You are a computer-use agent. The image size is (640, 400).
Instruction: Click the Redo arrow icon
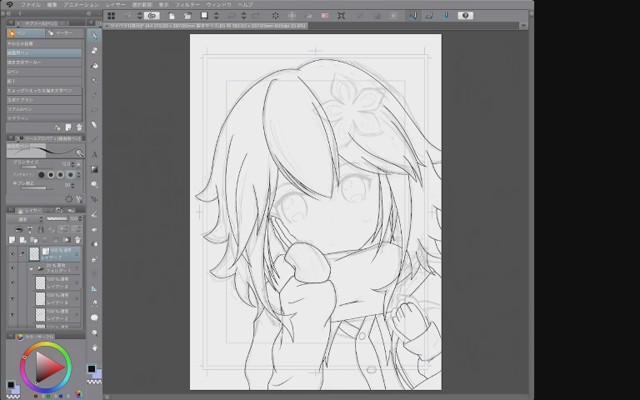[x=256, y=16]
